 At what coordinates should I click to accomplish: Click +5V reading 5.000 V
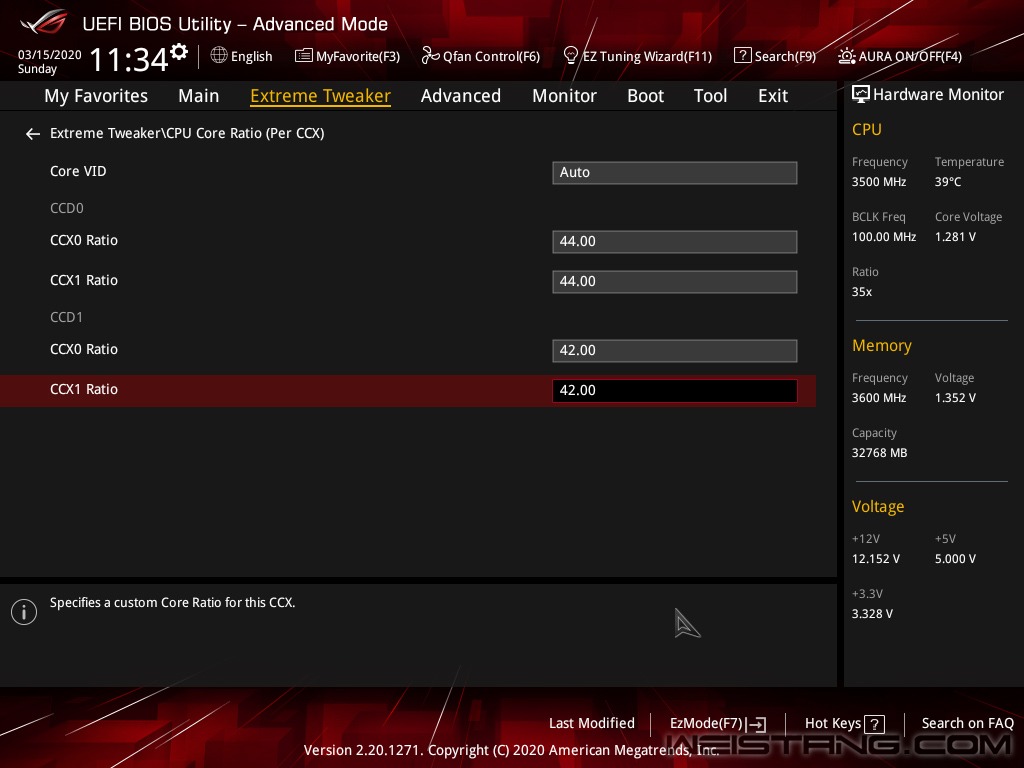955,559
